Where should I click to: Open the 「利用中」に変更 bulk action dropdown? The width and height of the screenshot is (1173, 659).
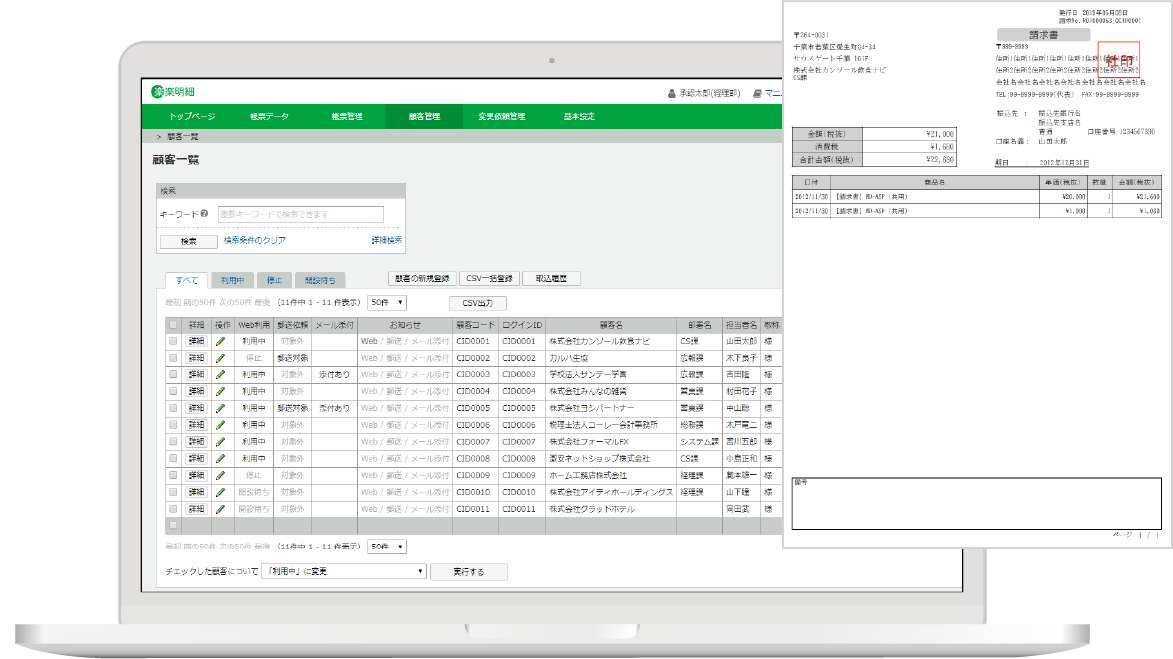[x=342, y=572]
